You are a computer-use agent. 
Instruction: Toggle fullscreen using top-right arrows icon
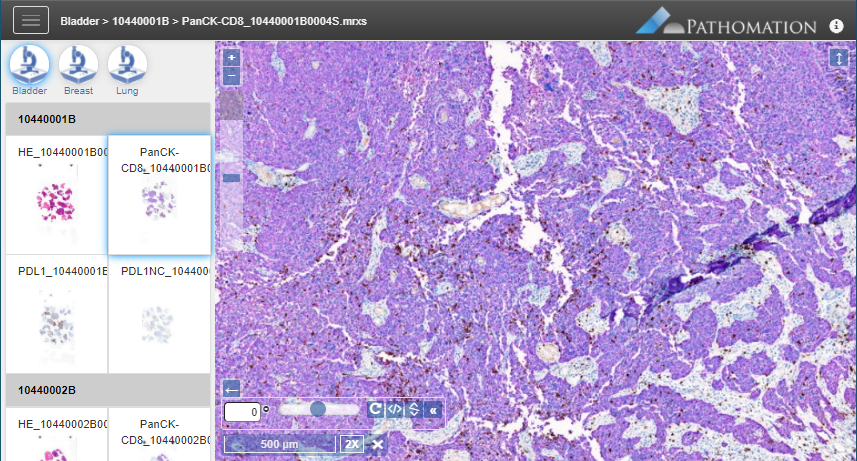click(838, 59)
